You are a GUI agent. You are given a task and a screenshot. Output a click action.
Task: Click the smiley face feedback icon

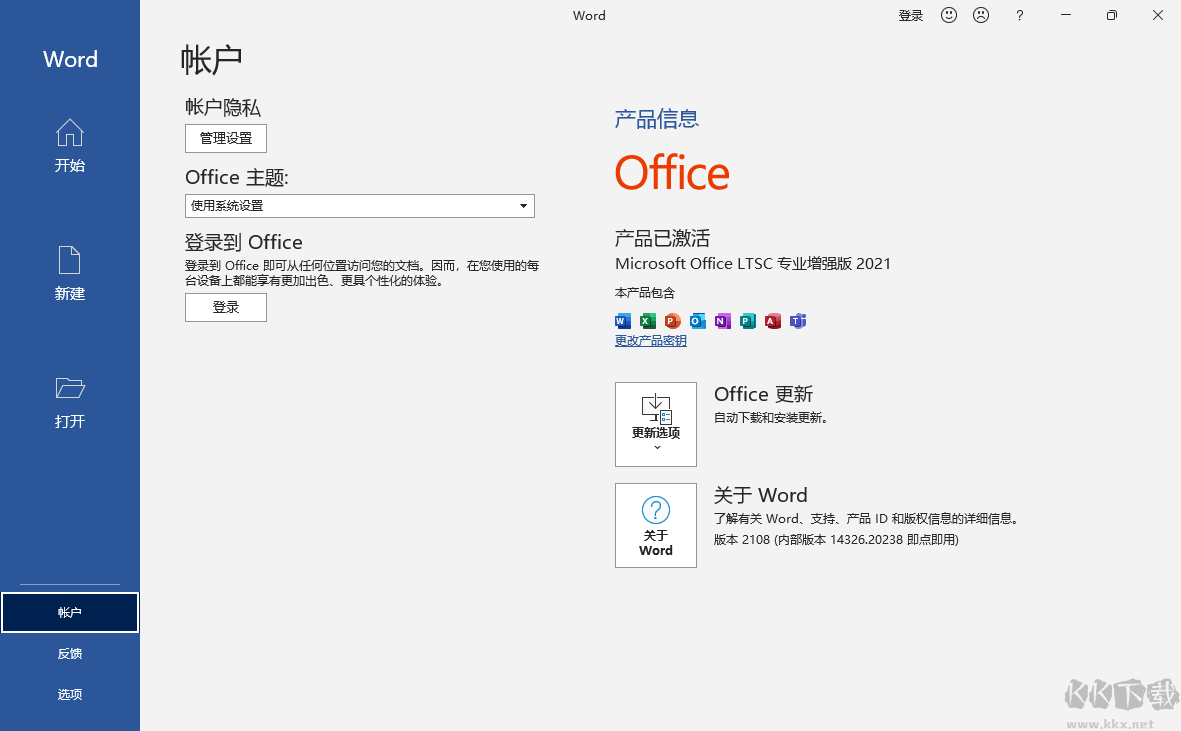click(x=949, y=15)
